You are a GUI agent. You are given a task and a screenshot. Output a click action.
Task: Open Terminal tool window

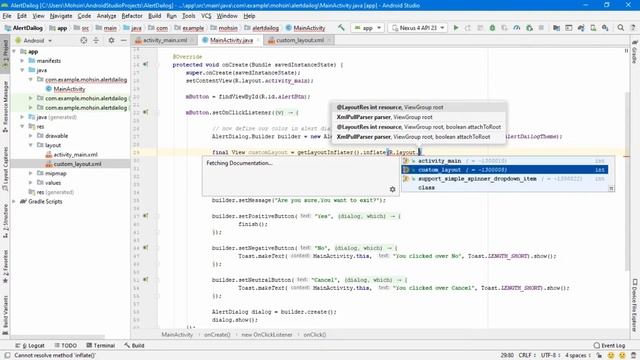pyautogui.click(x=100, y=345)
